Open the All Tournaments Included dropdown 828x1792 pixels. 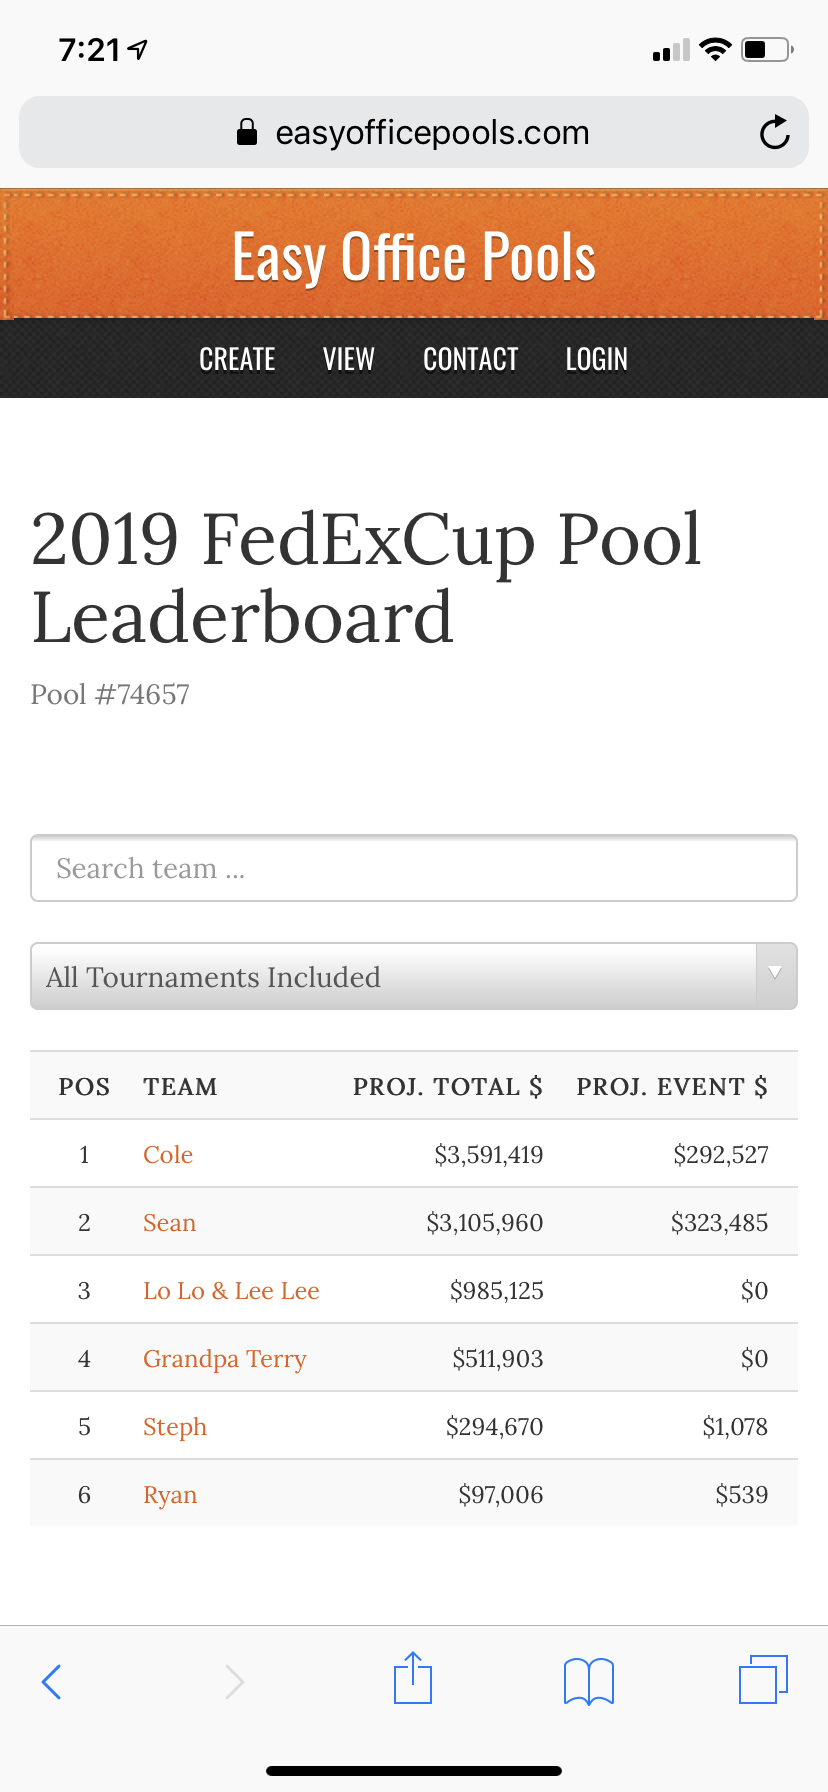point(413,976)
